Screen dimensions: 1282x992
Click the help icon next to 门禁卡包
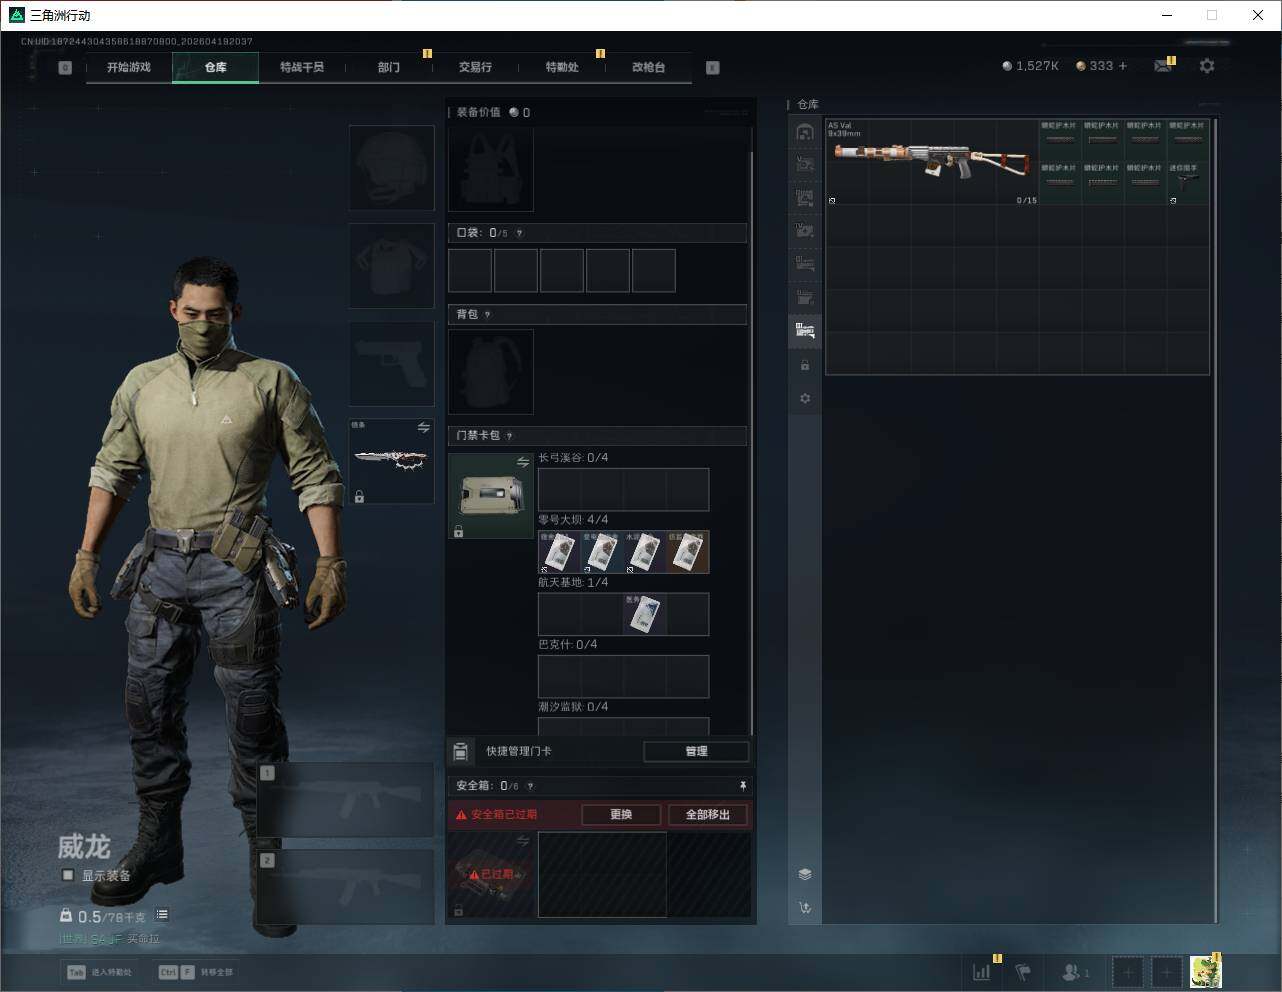tap(510, 436)
